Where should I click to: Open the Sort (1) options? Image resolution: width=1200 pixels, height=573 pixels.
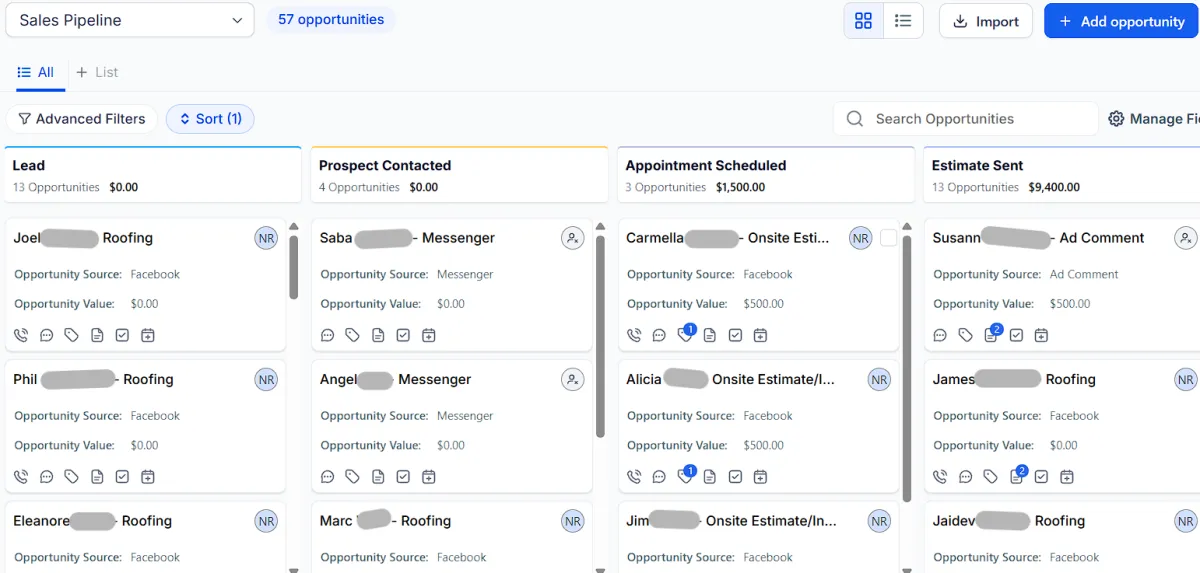pos(210,119)
